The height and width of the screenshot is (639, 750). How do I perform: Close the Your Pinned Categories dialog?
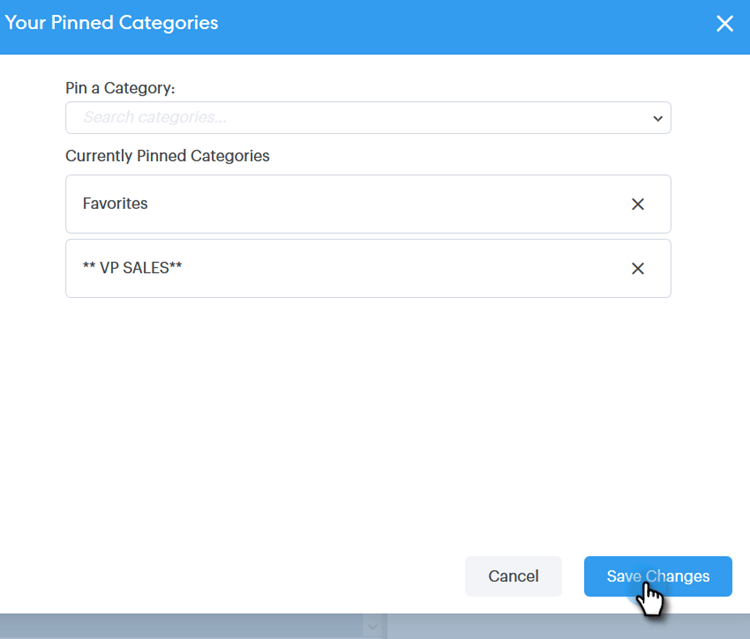coord(725,23)
